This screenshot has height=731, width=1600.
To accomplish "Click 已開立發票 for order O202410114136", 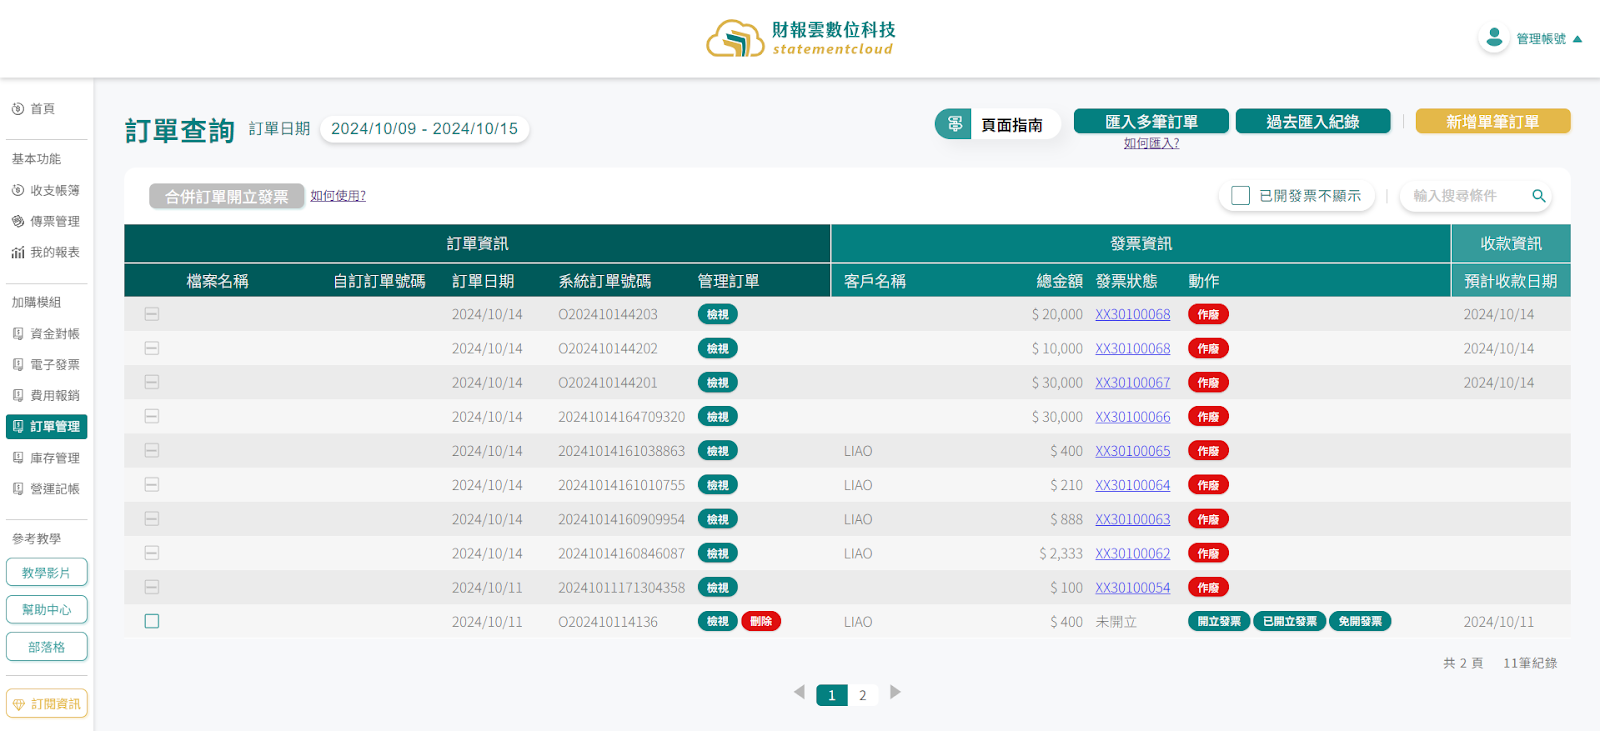I will [1289, 621].
